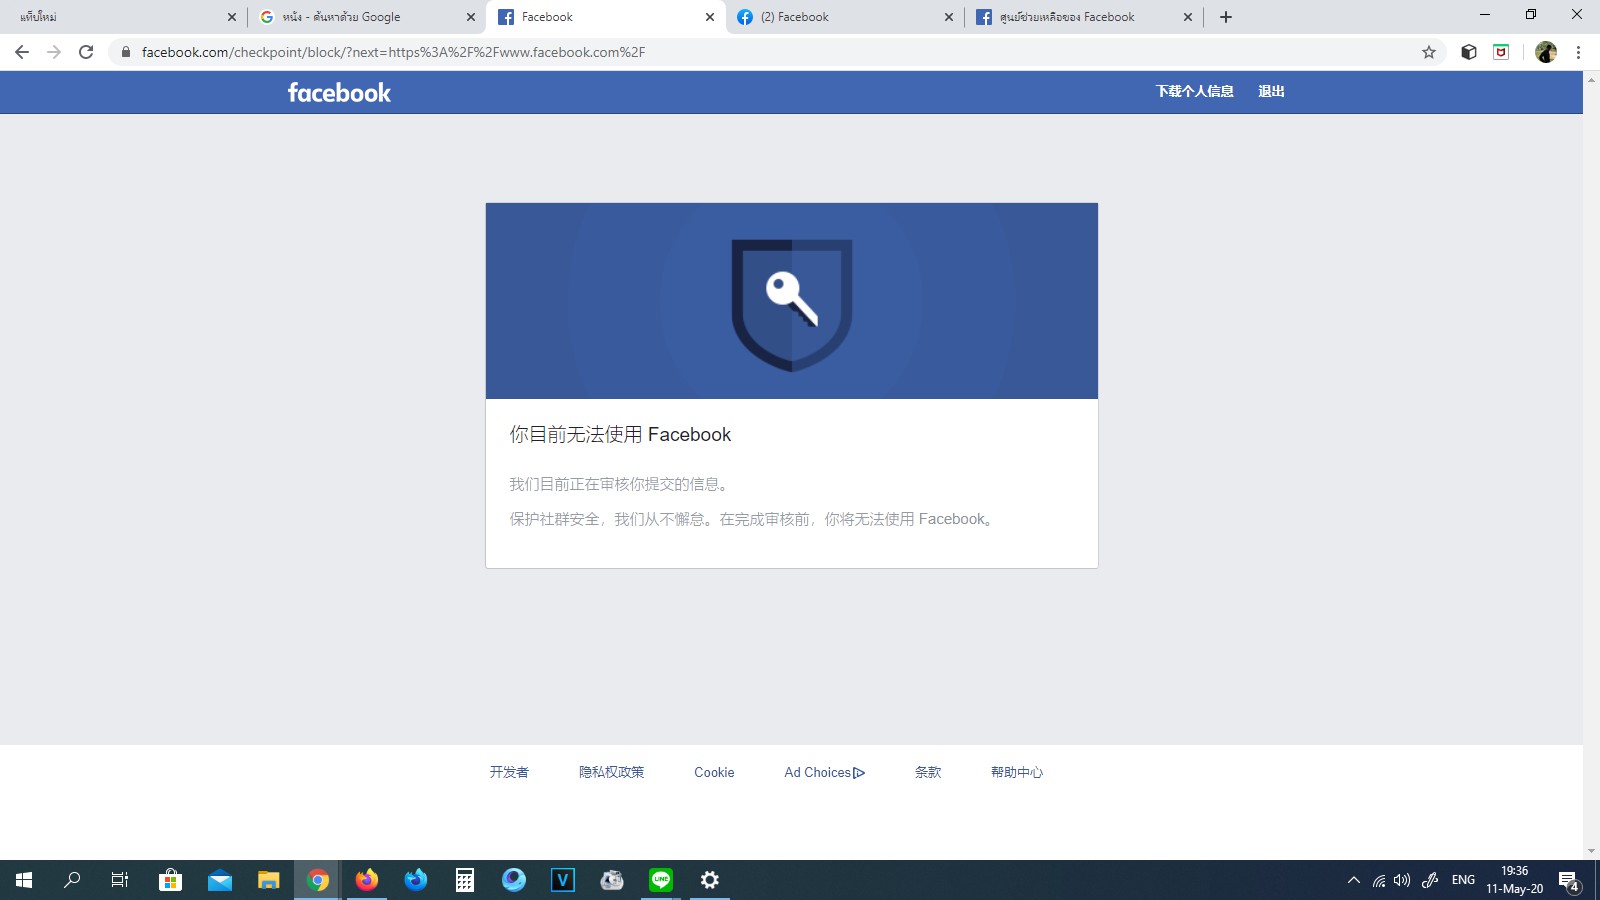
Task: Close the first Thai-titled tab
Action: pyautogui.click(x=232, y=17)
